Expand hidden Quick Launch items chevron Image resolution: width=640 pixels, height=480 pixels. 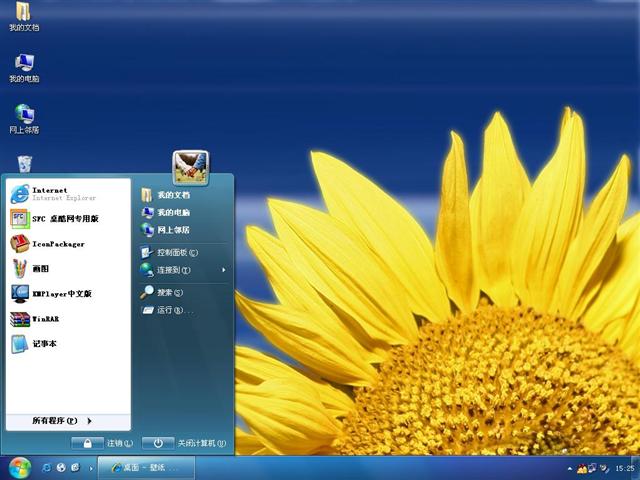coord(91,469)
